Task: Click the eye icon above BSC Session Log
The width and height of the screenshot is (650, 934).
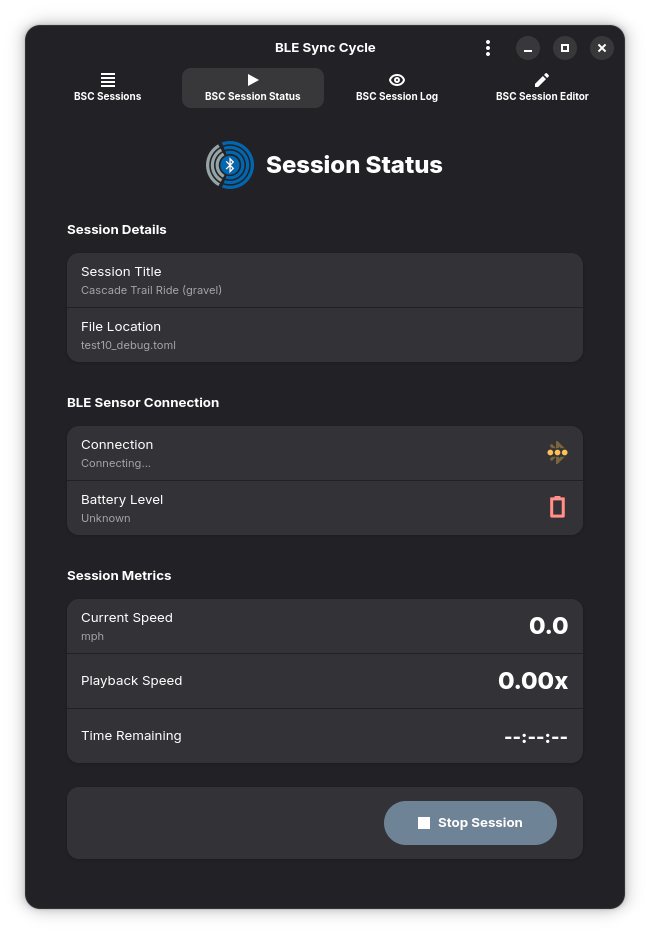Action: click(x=397, y=79)
